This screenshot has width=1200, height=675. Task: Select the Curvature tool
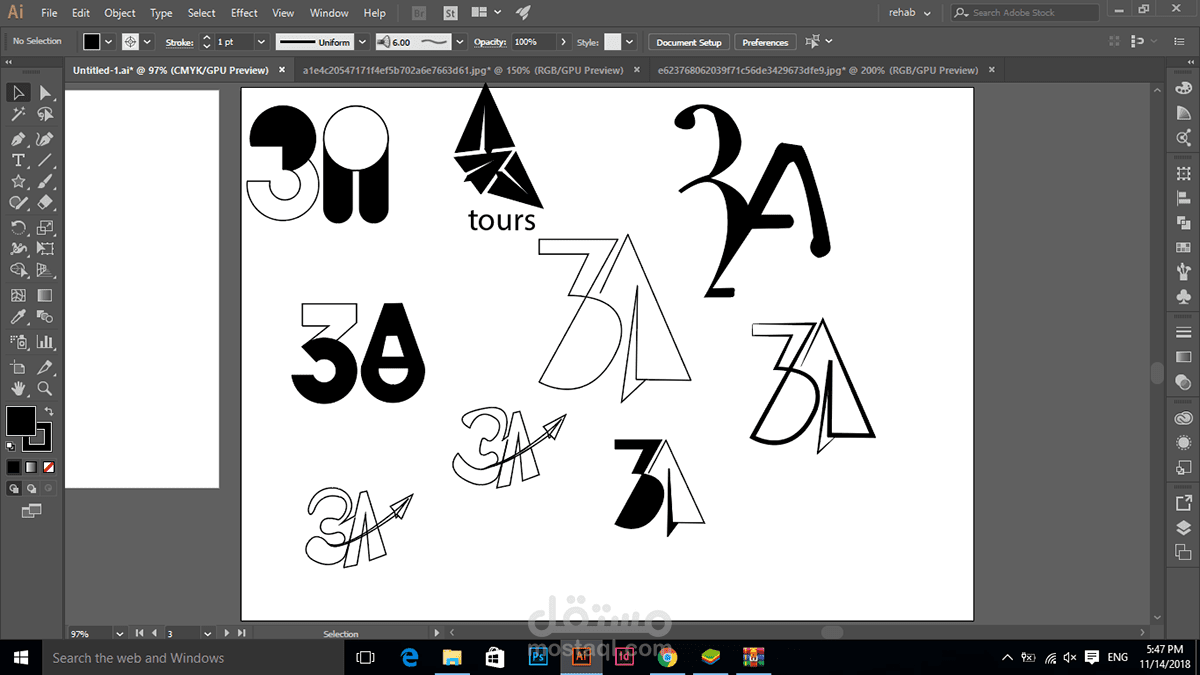click(x=45, y=138)
